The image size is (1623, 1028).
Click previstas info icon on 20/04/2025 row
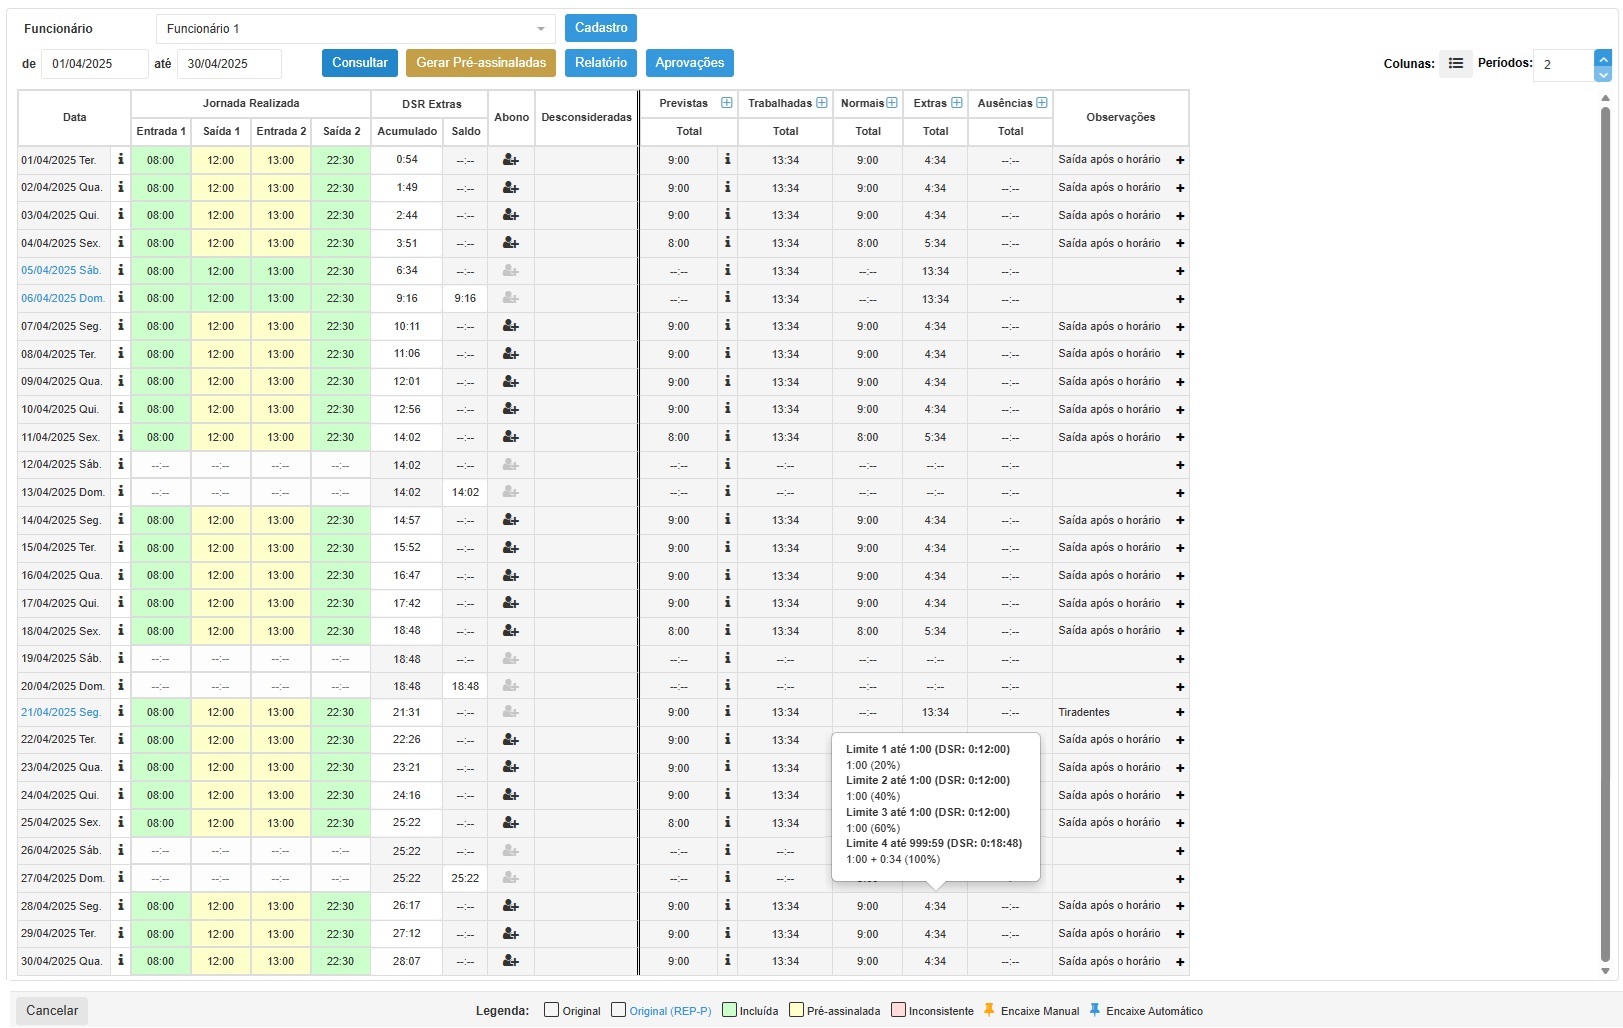[727, 685]
